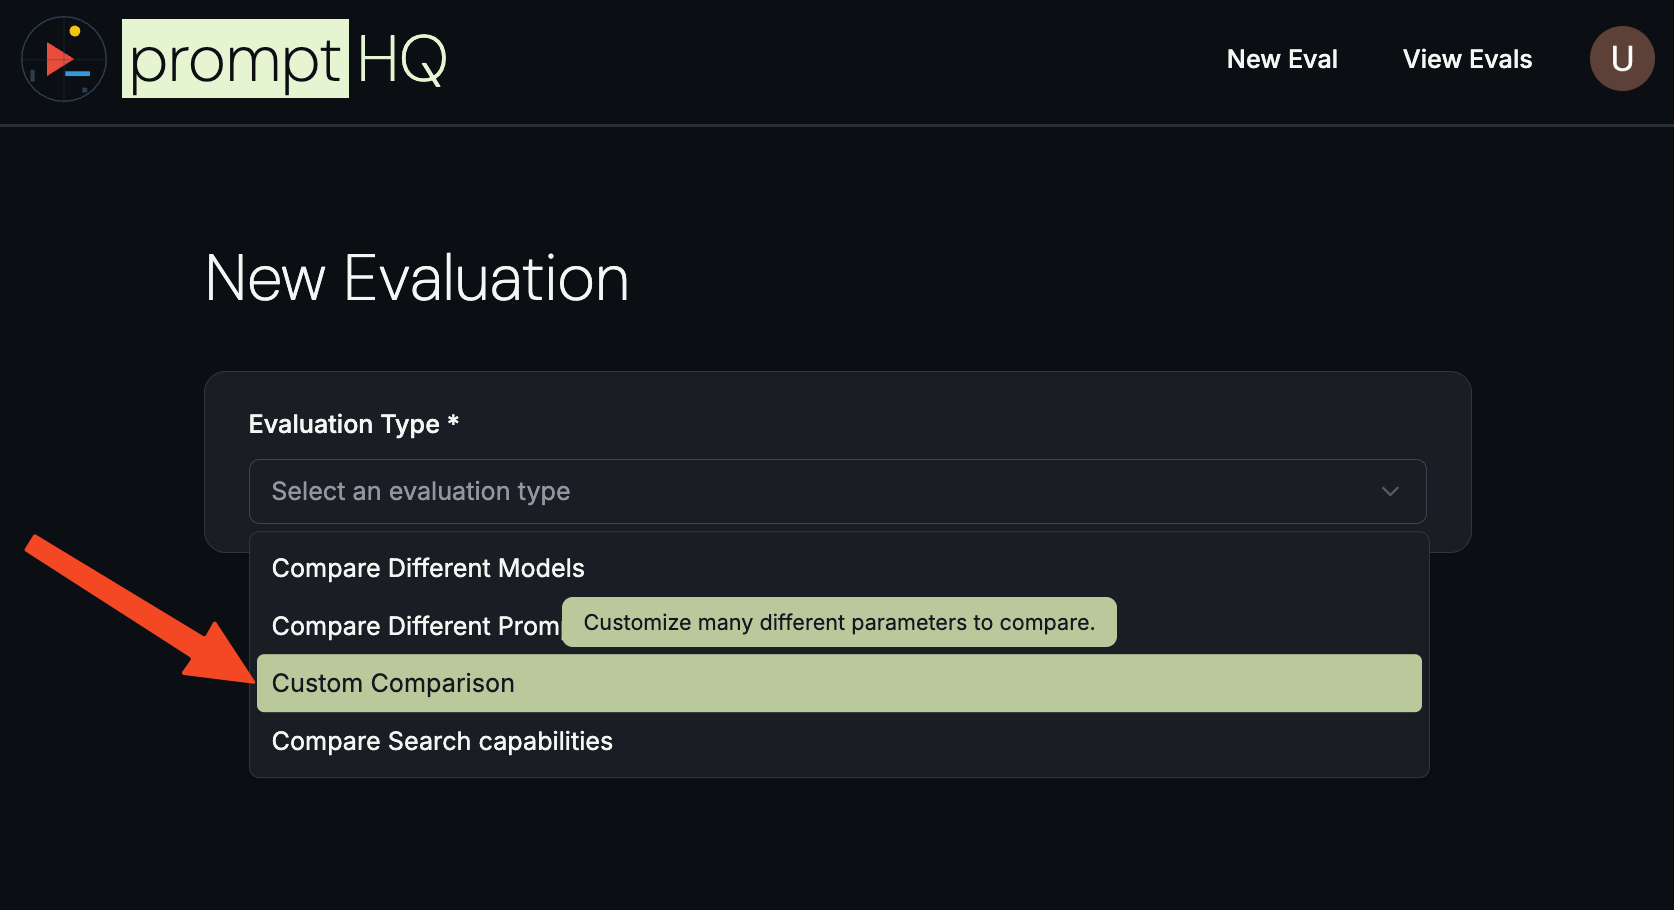Click the U profile circle in top right
Screen dimensions: 1674x910
click(x=1622, y=58)
